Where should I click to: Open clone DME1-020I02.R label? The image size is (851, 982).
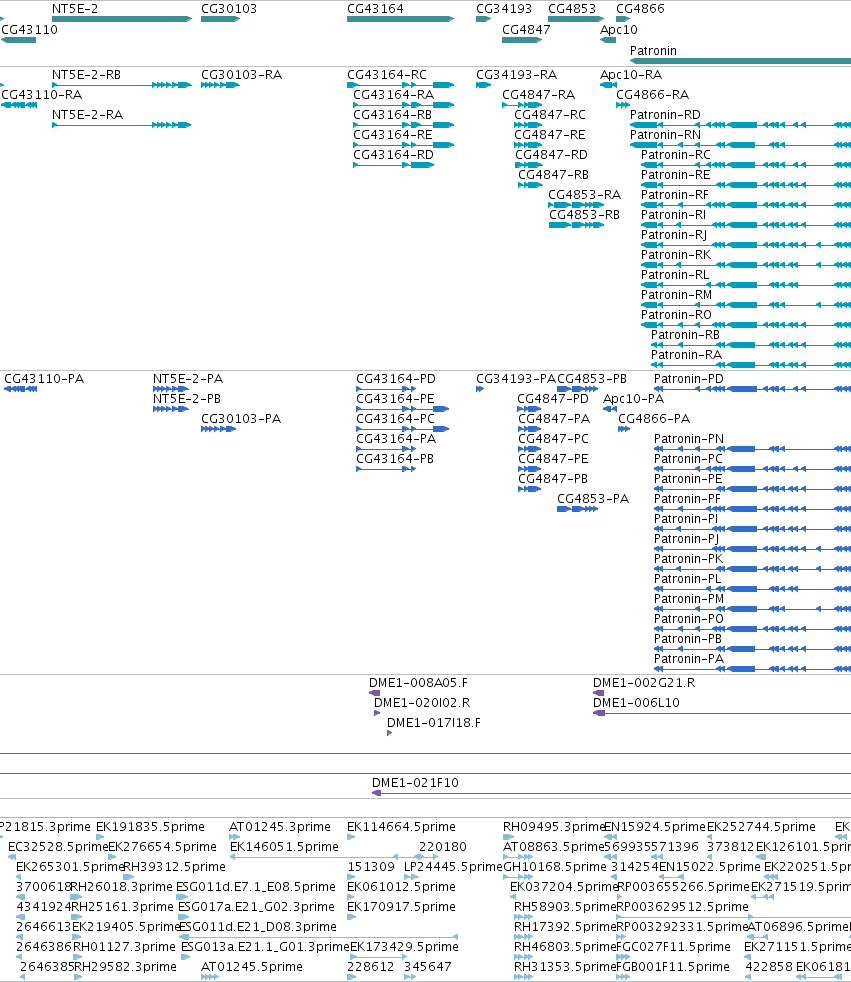pyautogui.click(x=422, y=703)
